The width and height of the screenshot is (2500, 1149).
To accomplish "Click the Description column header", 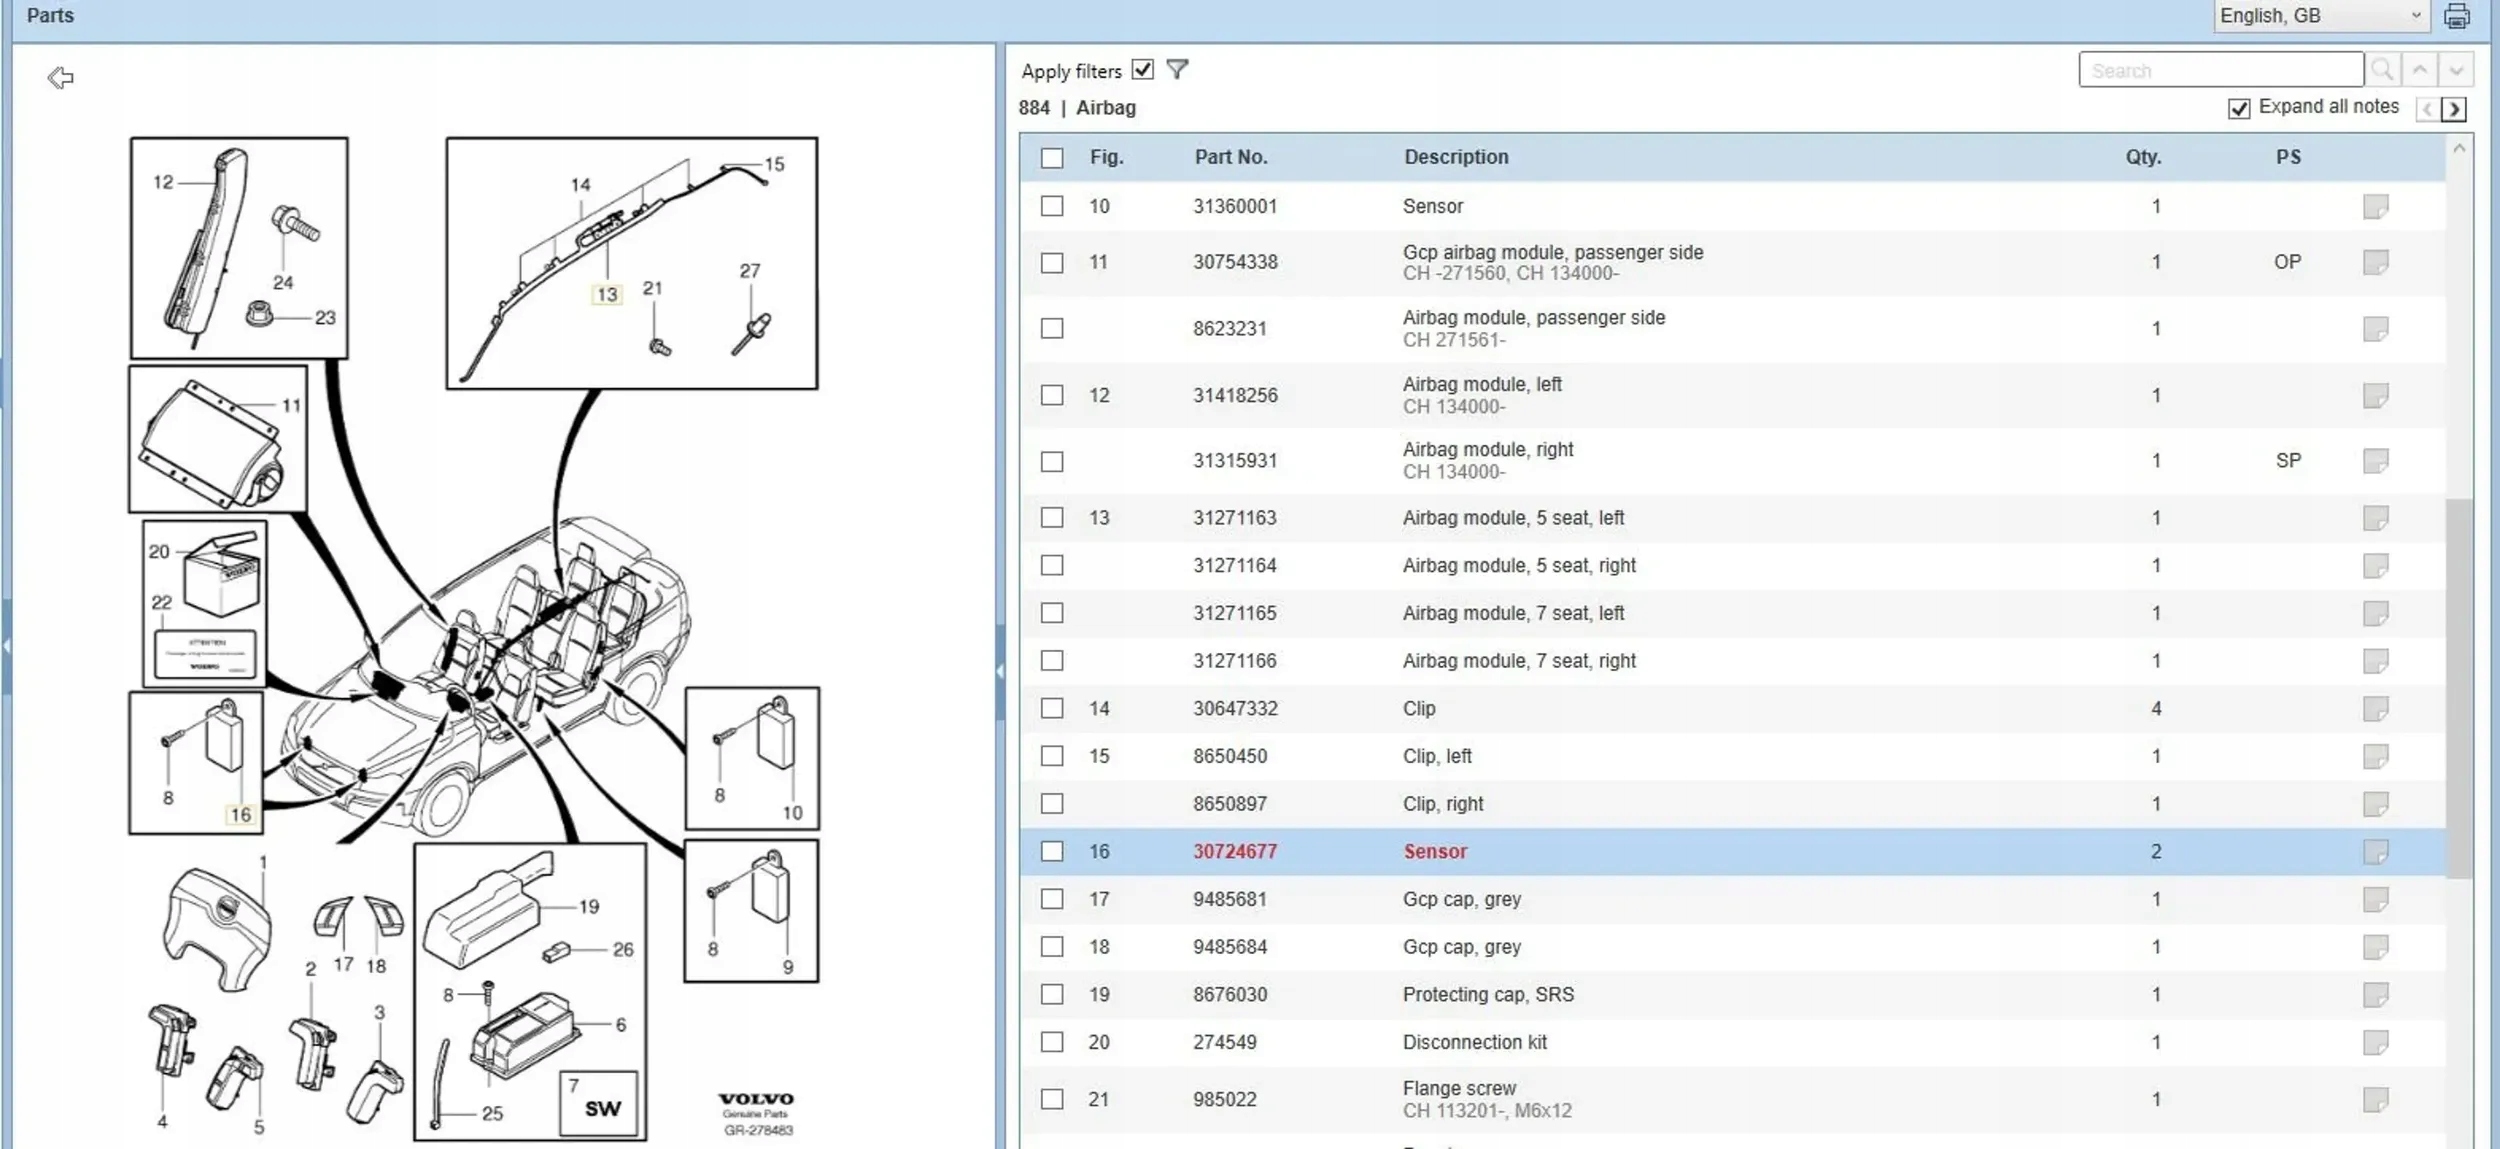I will coord(1456,157).
